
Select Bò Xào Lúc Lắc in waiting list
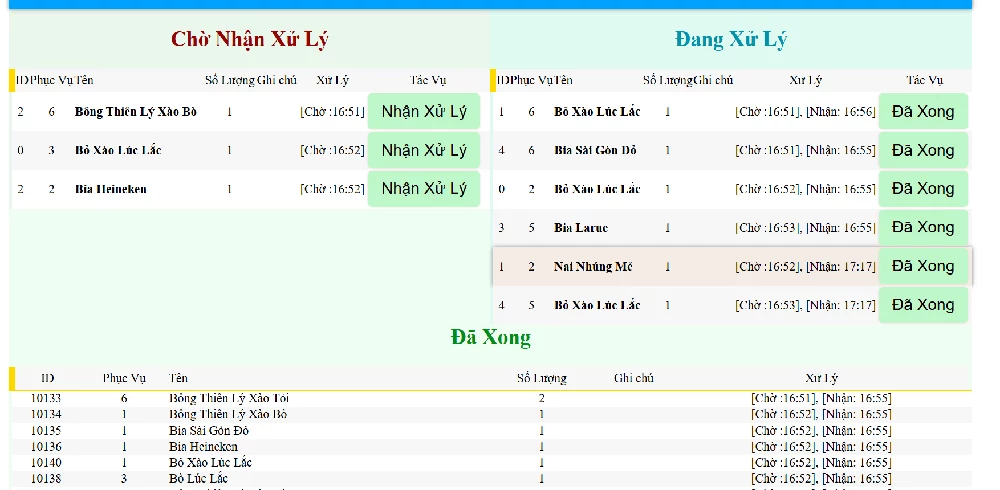coord(118,151)
